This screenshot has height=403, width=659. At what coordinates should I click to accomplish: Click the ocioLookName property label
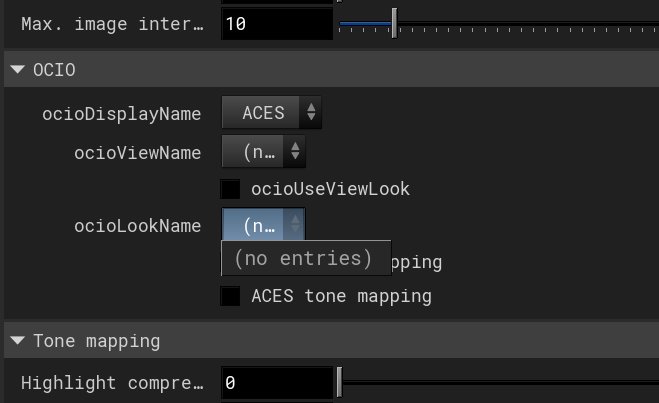tap(137, 226)
